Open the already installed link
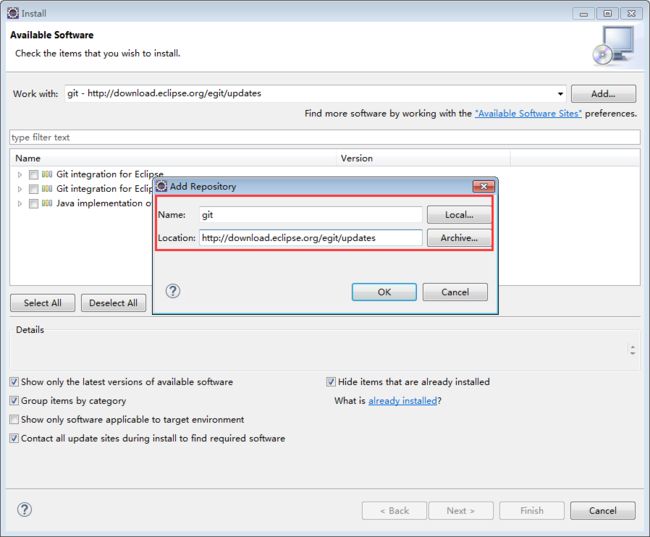Image resolution: width=650 pixels, height=537 pixels. coord(403,401)
